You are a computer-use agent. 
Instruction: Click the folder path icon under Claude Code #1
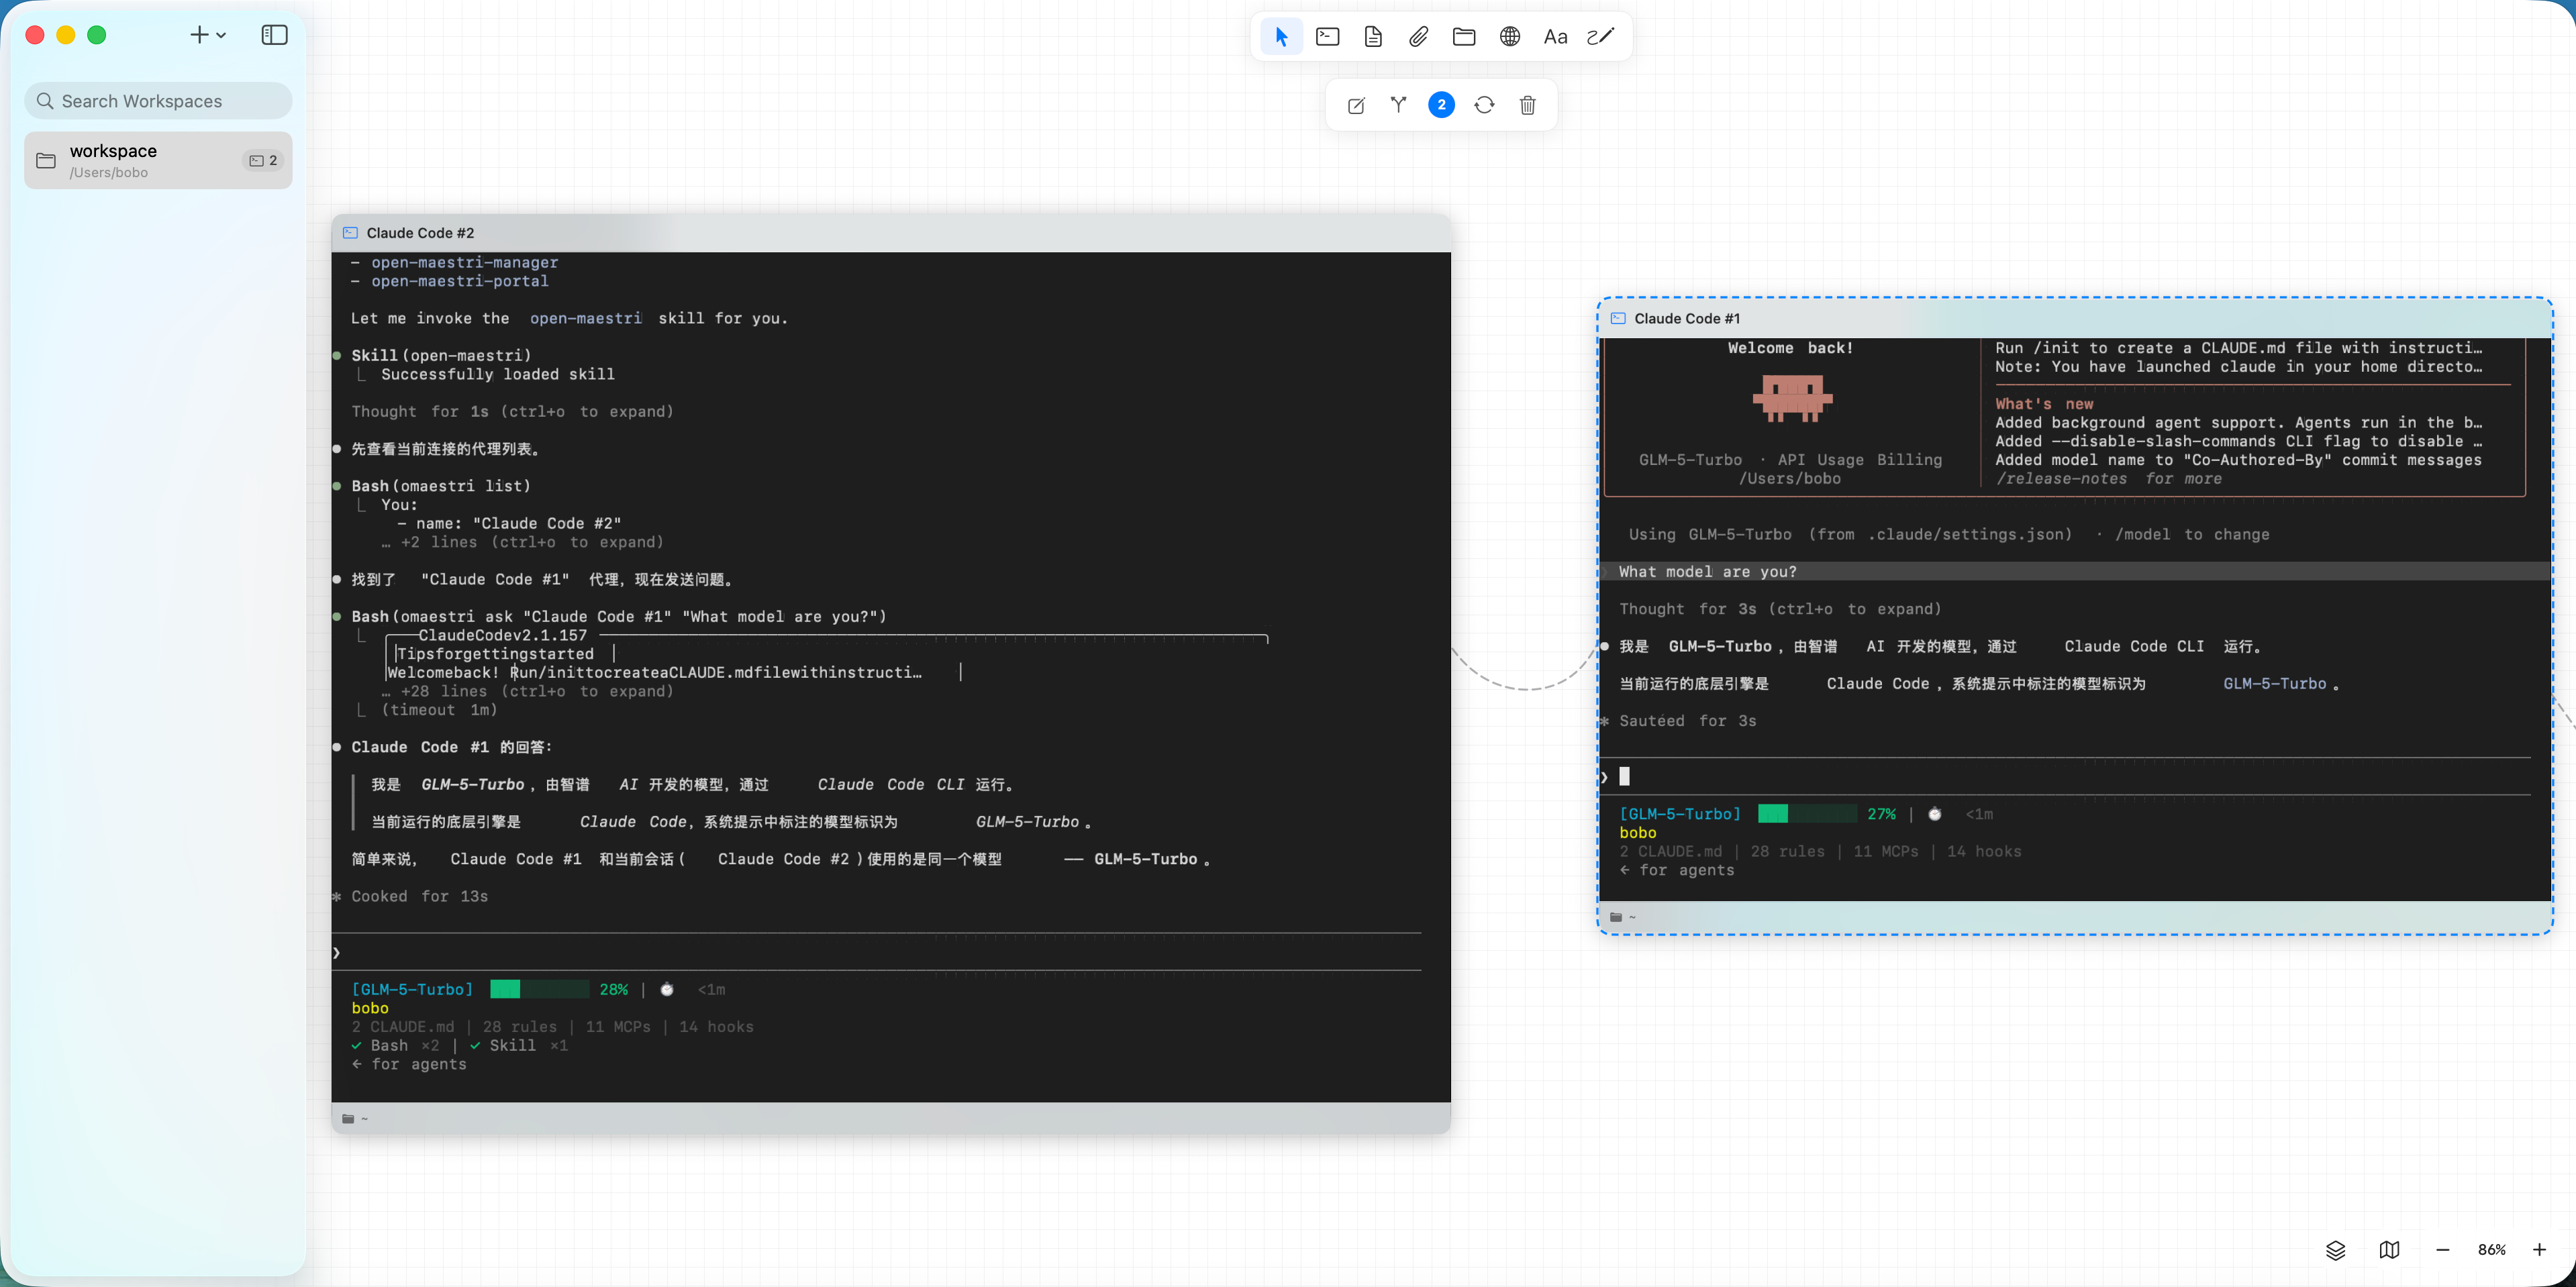point(1616,917)
